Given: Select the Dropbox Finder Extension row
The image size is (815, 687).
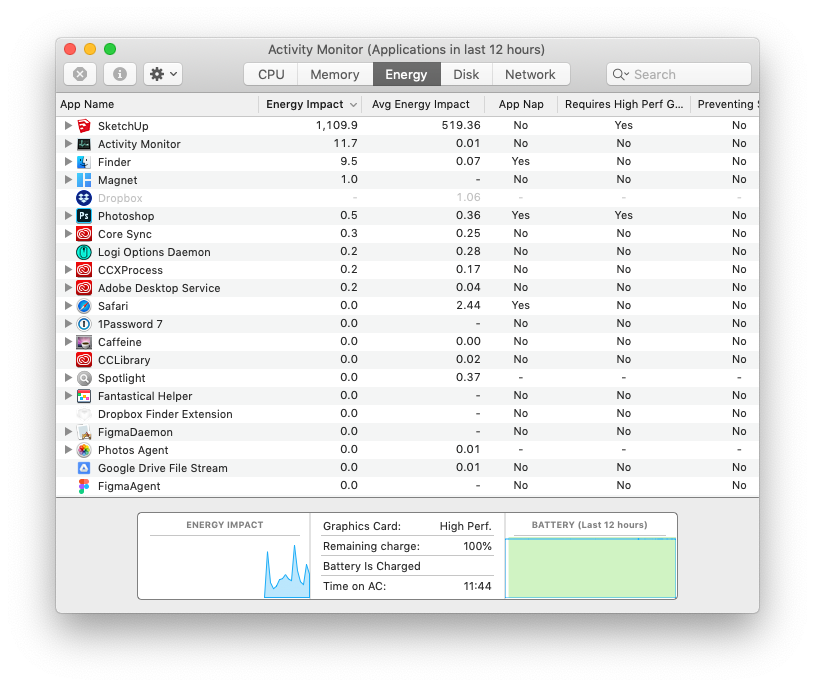Looking at the screenshot, I should coord(408,414).
